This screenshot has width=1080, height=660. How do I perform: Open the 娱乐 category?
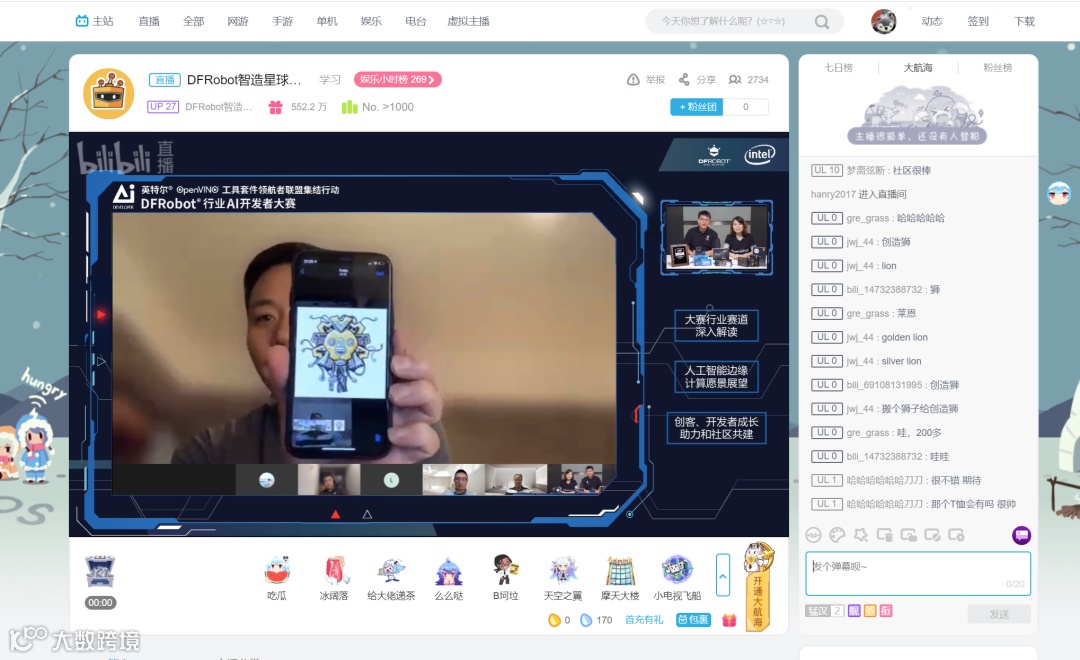click(x=371, y=21)
